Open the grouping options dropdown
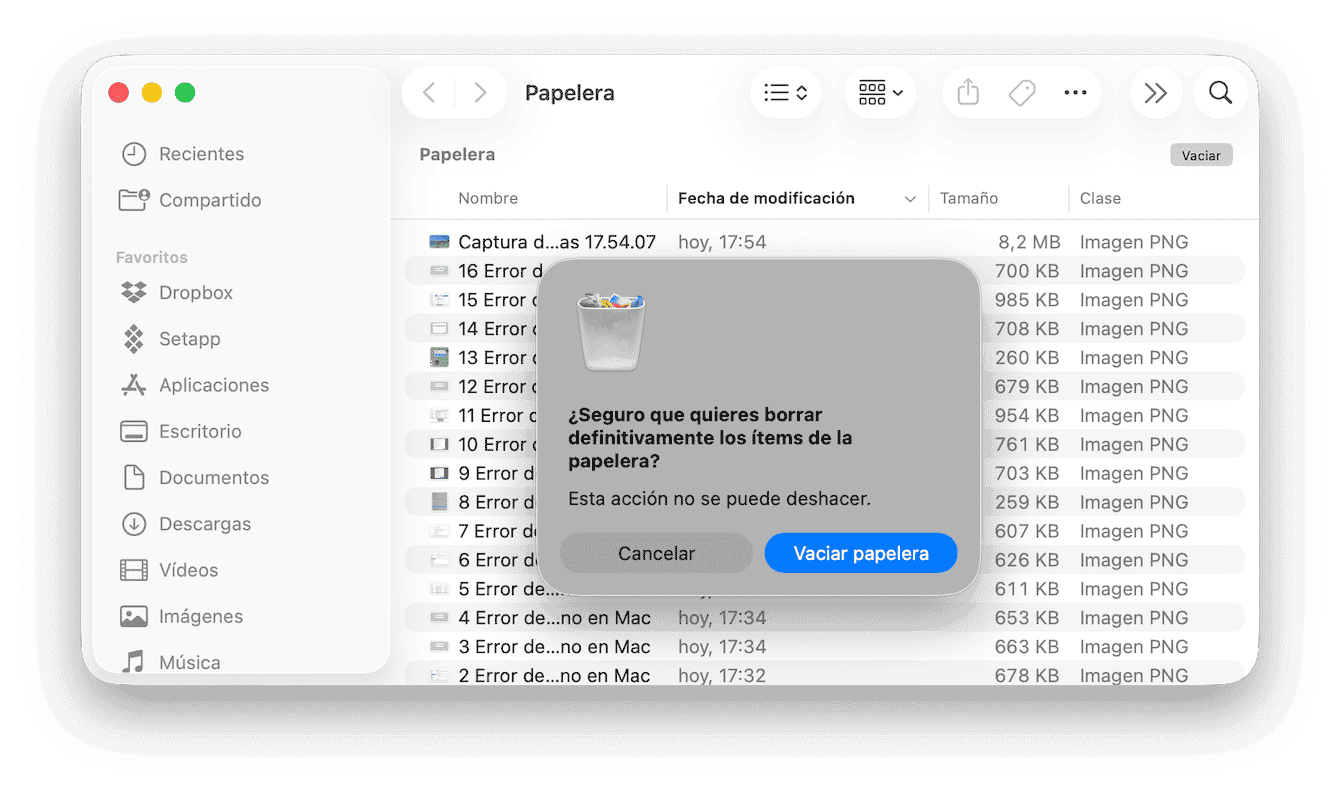 tap(880, 93)
